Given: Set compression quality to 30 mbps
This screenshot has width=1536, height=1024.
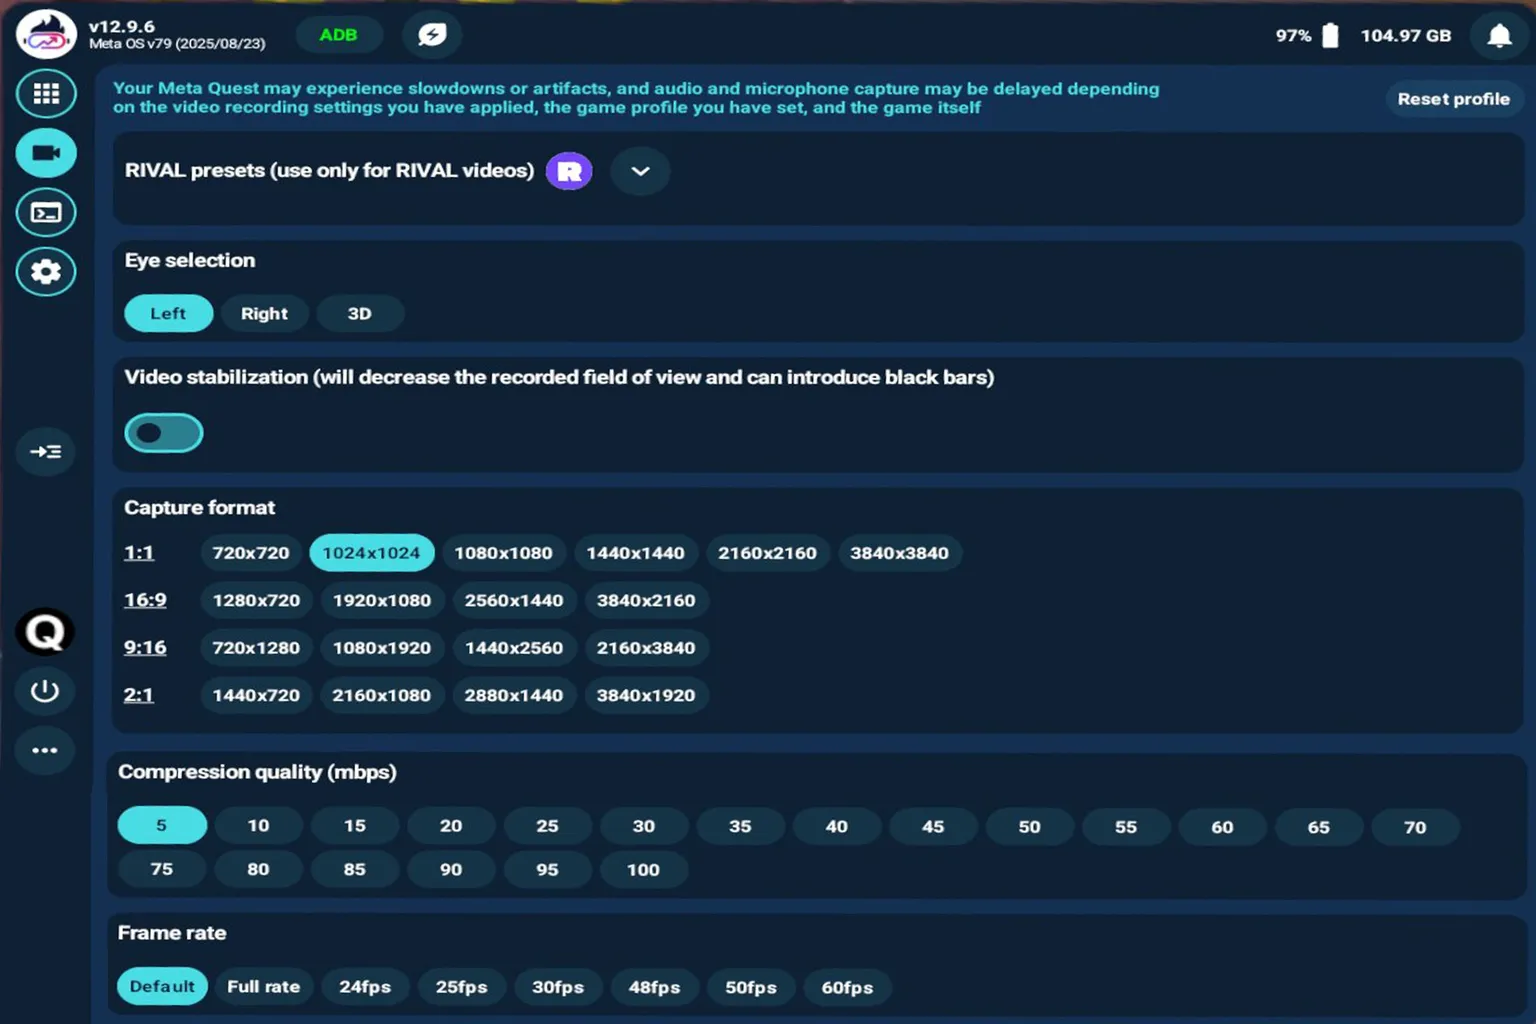Looking at the screenshot, I should [x=643, y=826].
